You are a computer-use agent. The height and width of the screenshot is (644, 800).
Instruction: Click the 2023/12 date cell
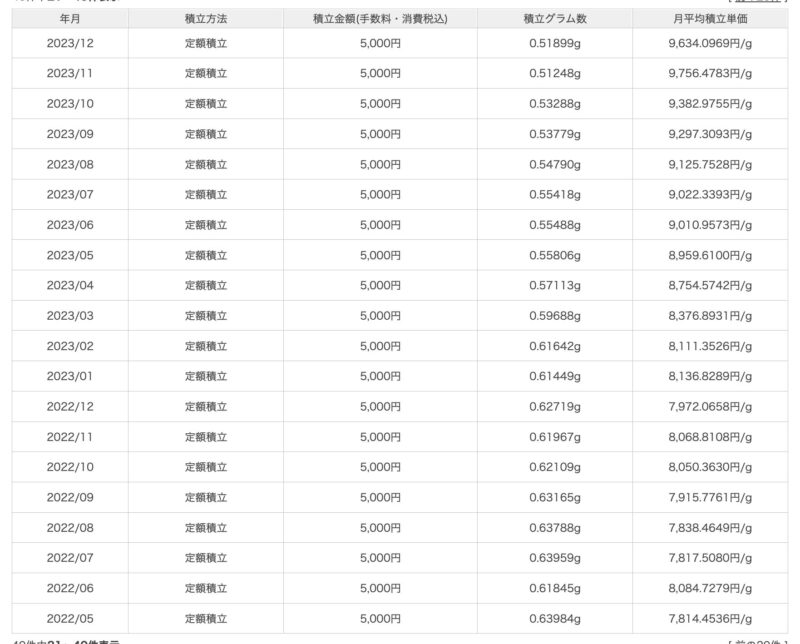pos(70,44)
